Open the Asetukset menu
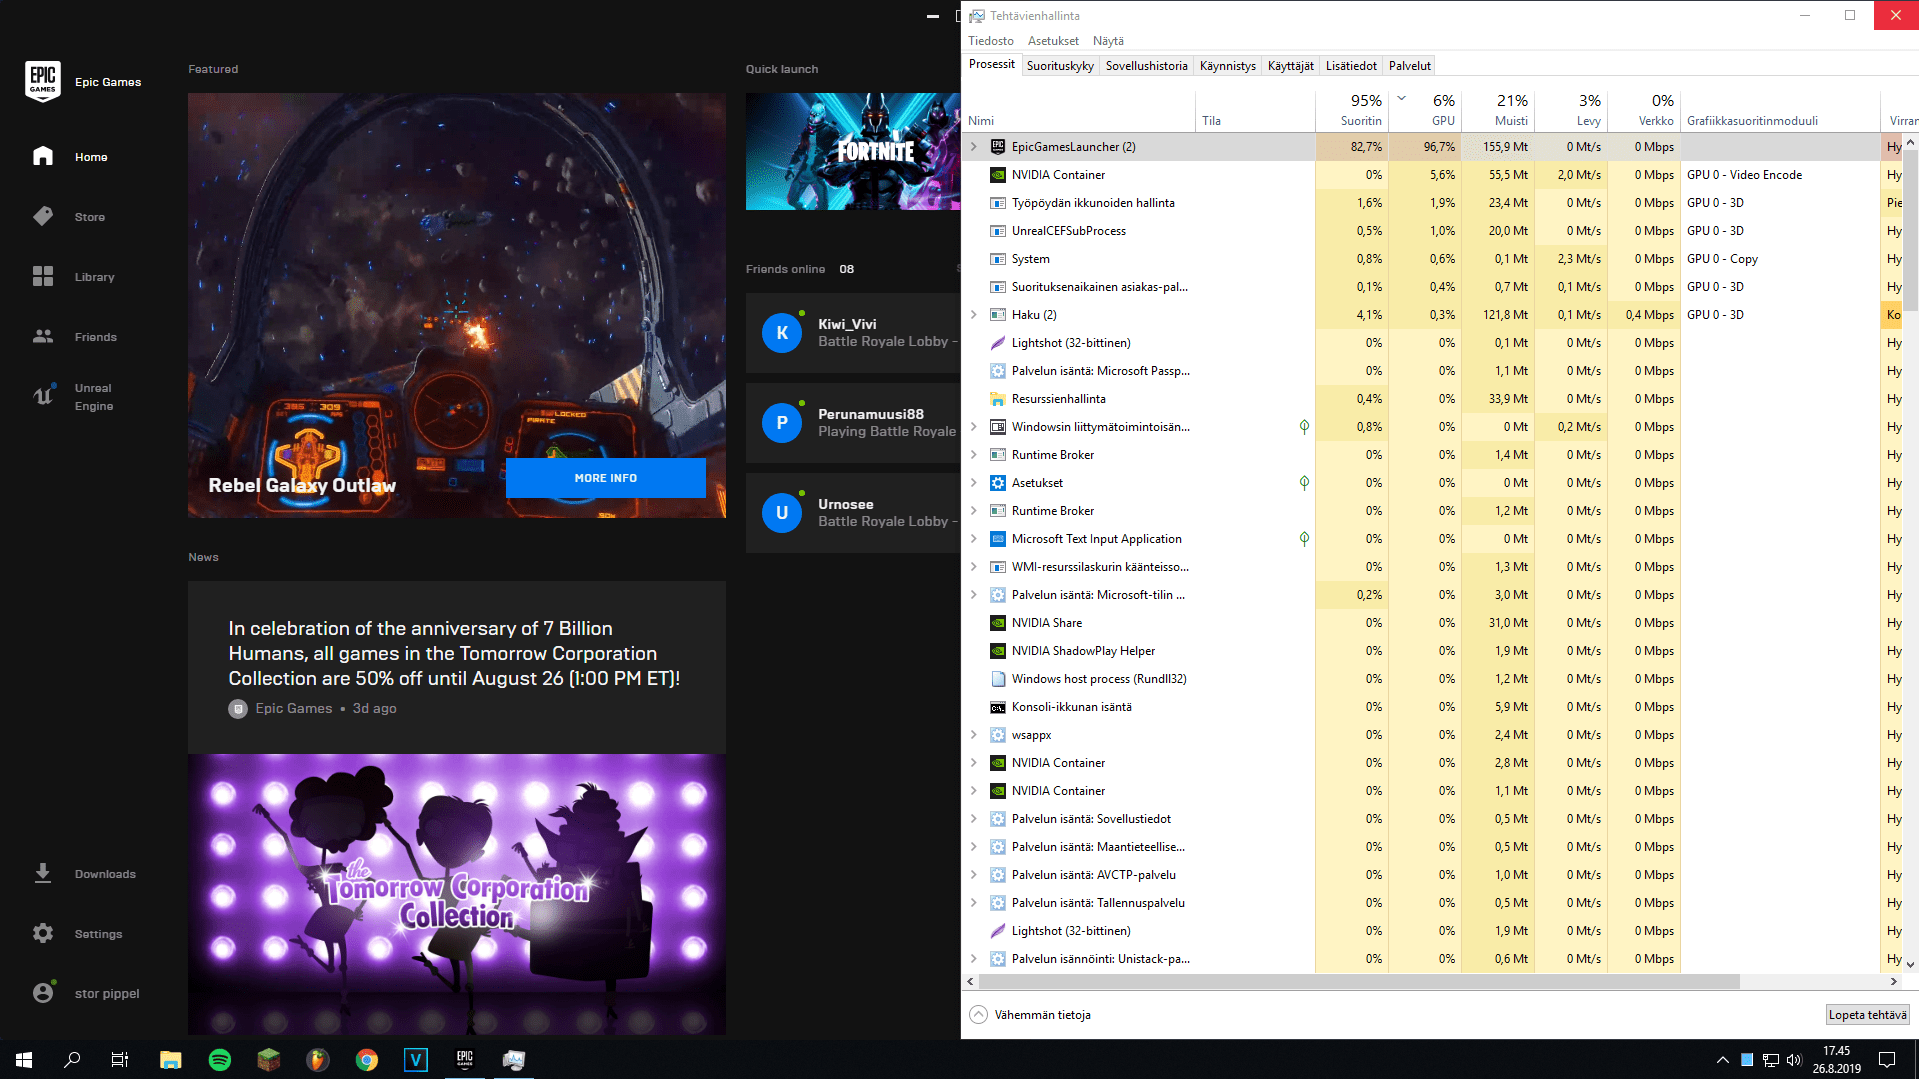Image resolution: width=1919 pixels, height=1079 pixels. 1053,41
